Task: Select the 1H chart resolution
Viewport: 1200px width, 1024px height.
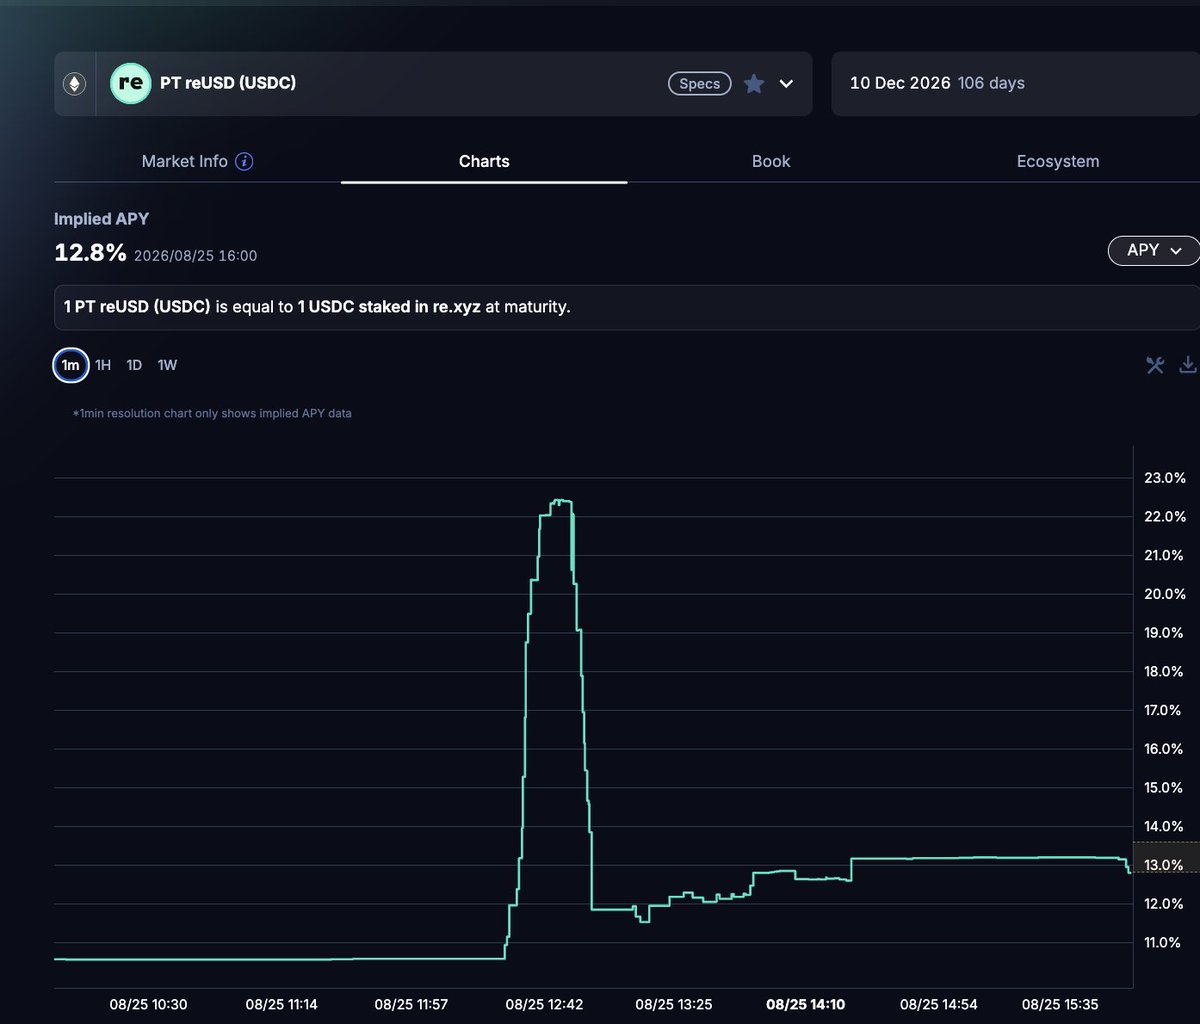Action: tap(103, 365)
